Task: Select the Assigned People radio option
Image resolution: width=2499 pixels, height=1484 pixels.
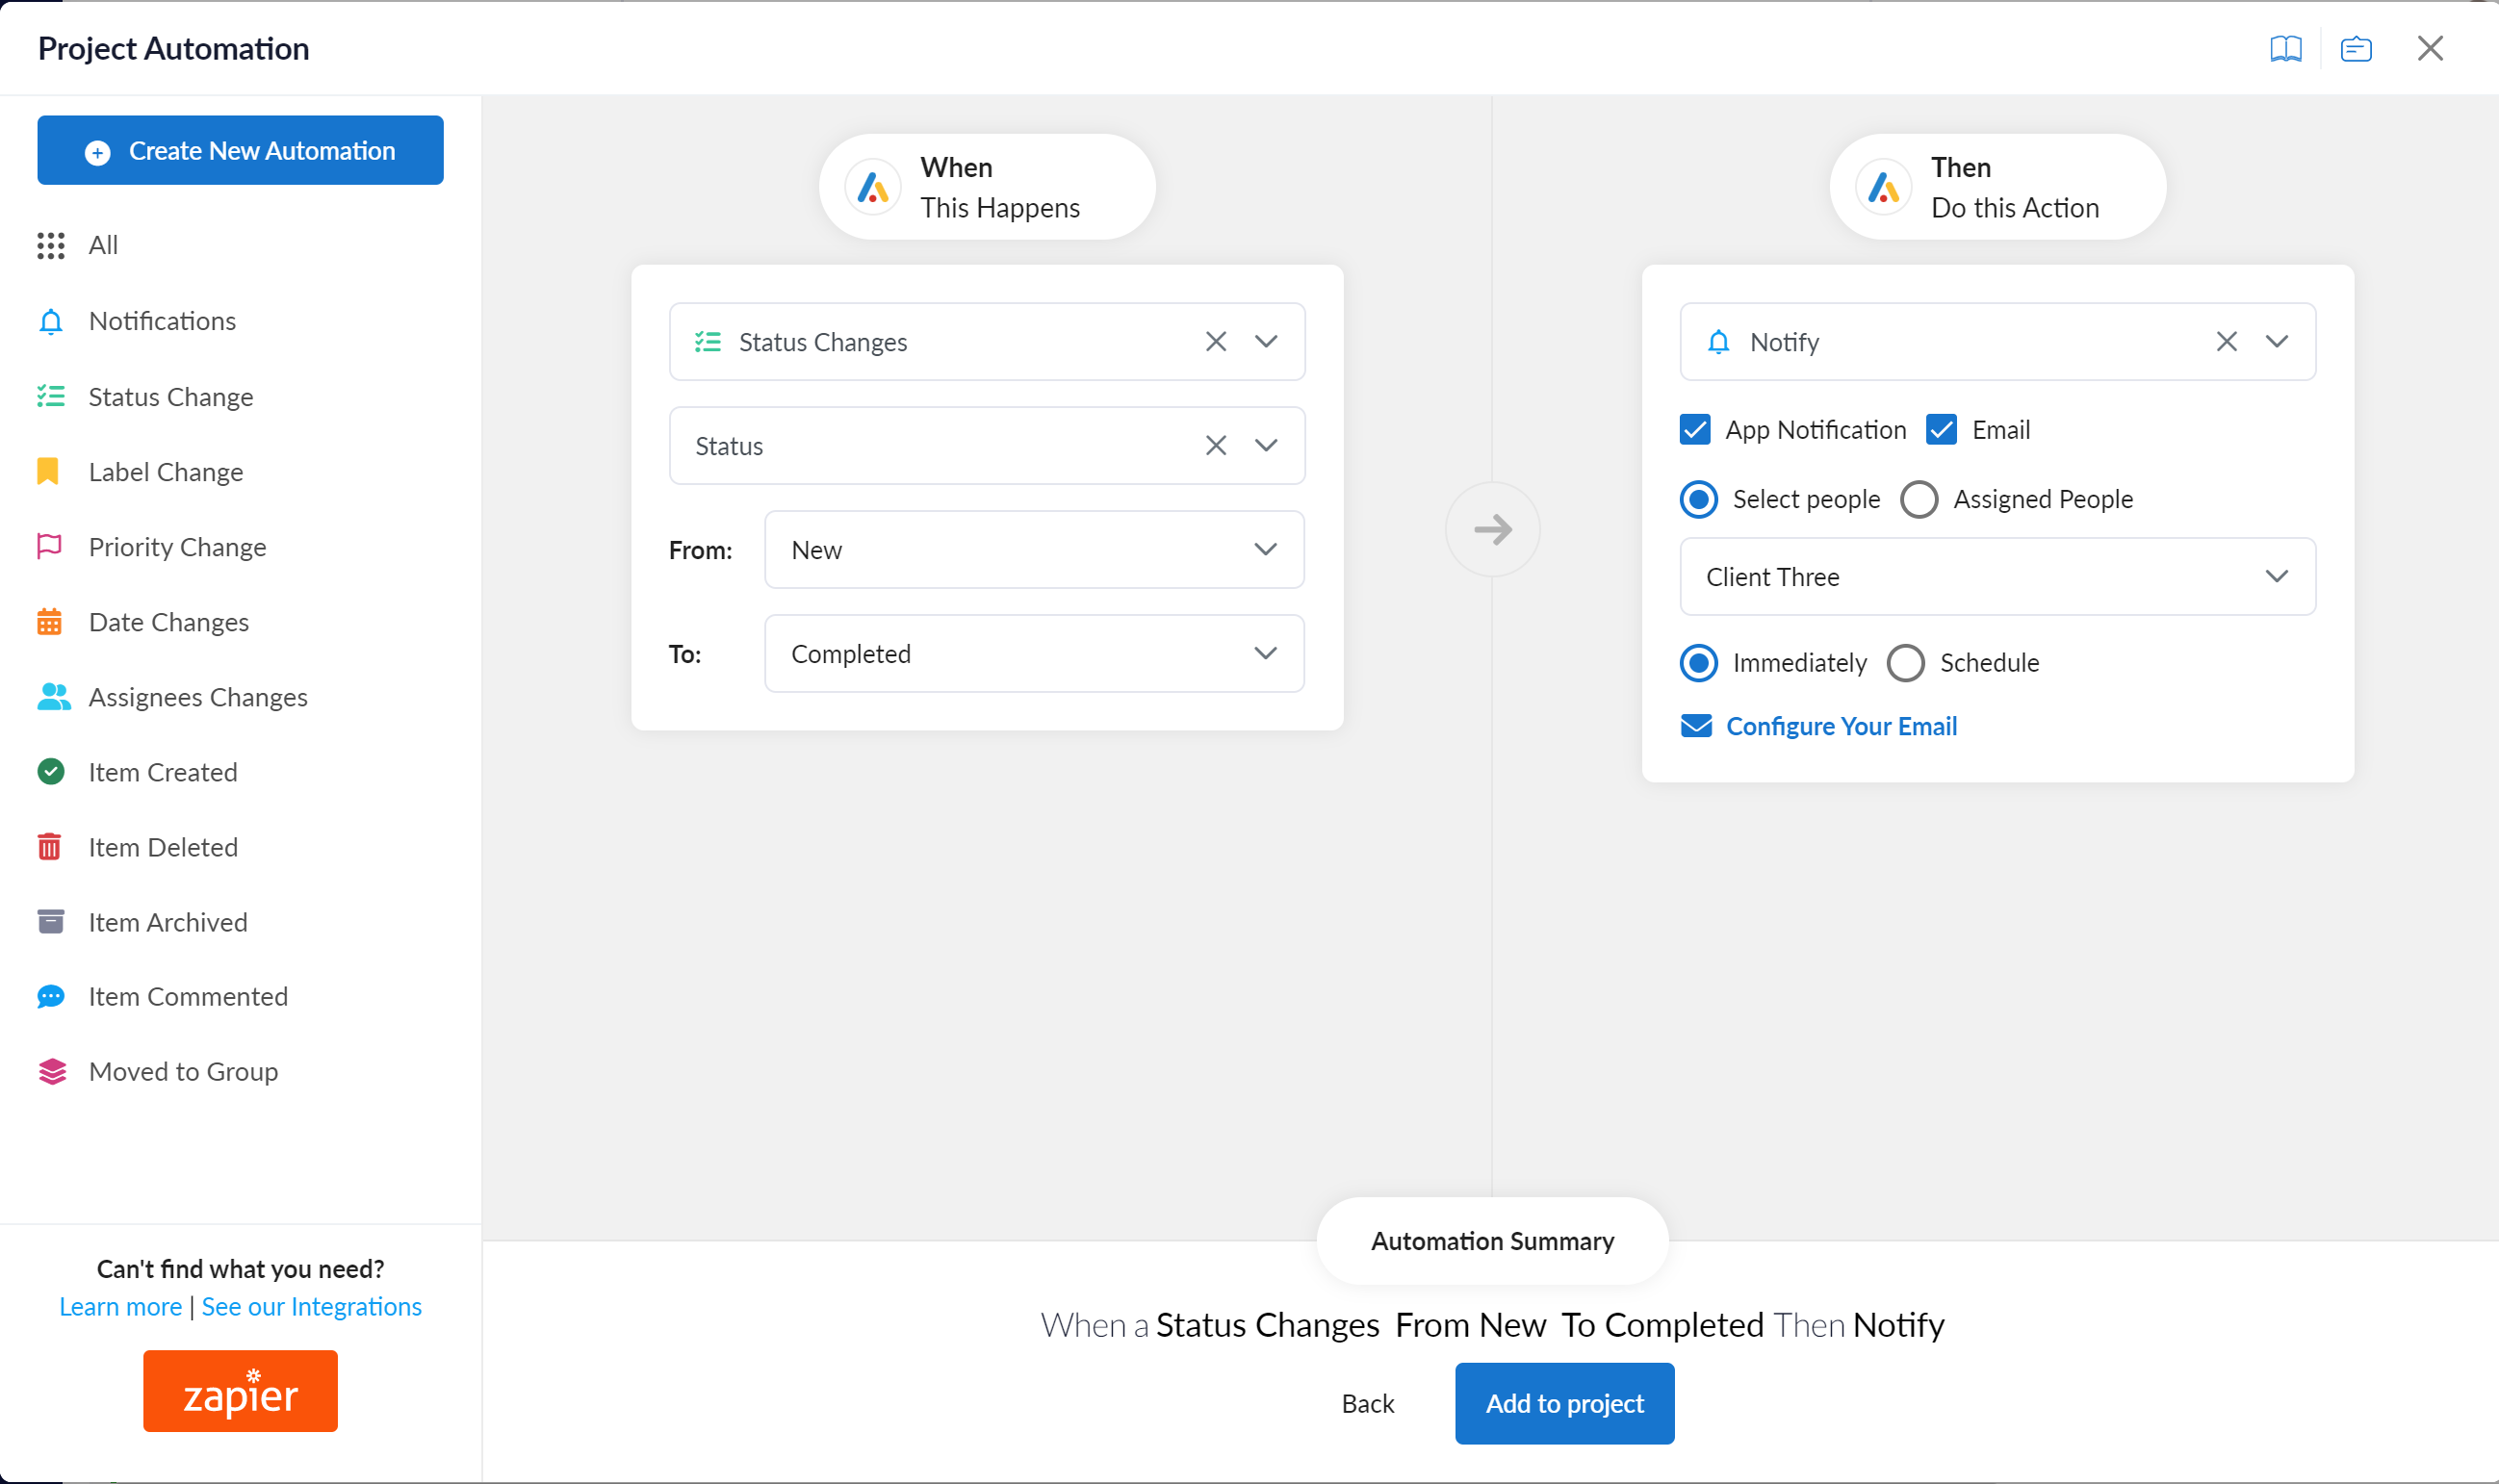Action: [1919, 499]
